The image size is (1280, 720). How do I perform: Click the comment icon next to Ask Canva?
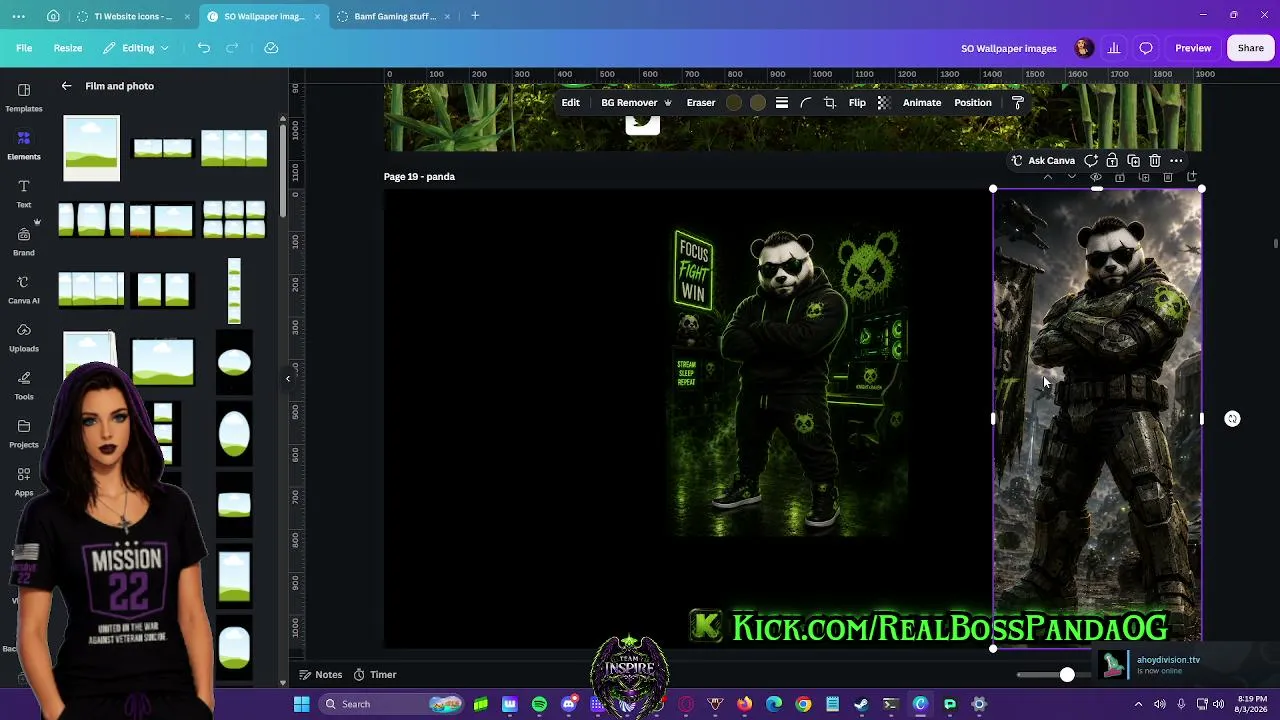point(1091,161)
